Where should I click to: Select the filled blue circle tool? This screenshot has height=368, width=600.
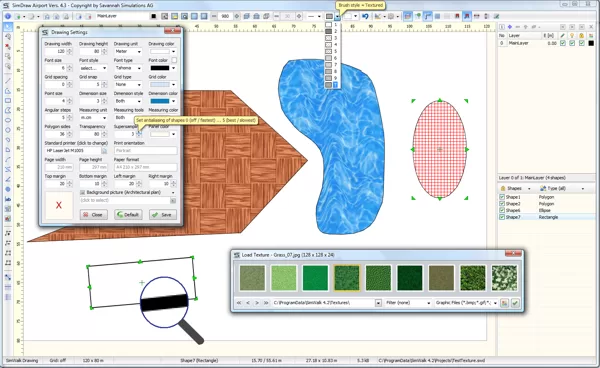pyautogui.click(x=8, y=189)
